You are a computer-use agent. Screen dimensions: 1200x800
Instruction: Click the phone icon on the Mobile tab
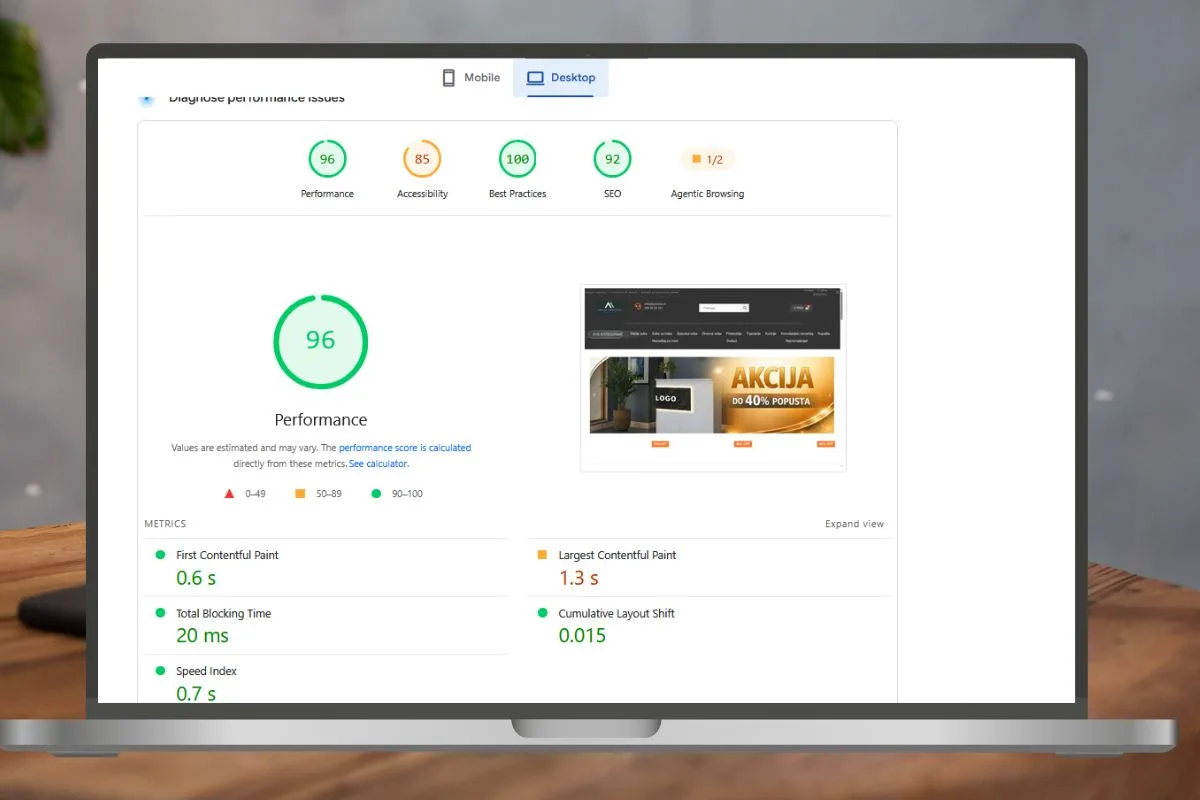pyautogui.click(x=449, y=78)
